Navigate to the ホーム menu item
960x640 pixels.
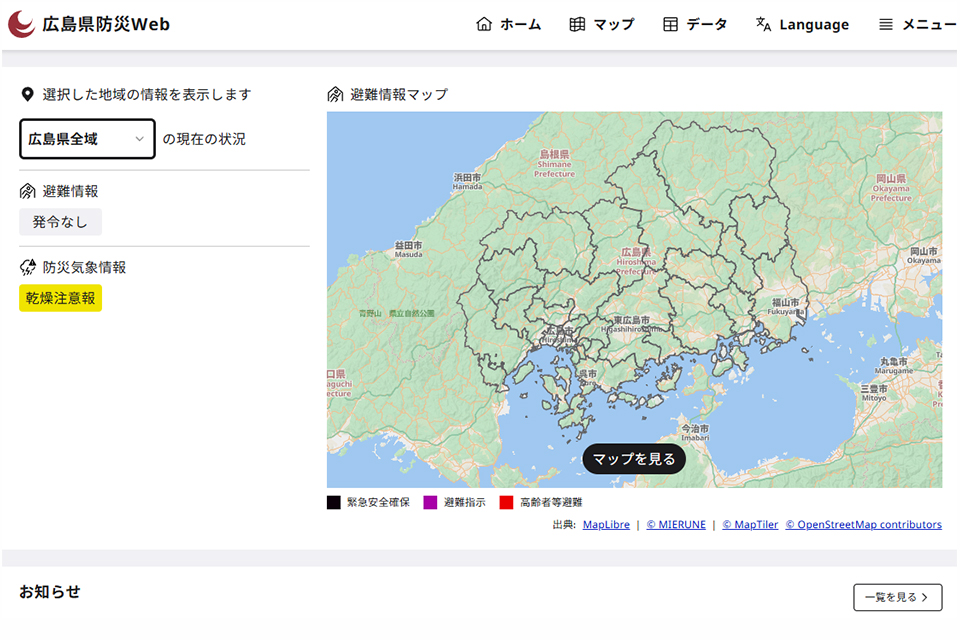(519, 24)
